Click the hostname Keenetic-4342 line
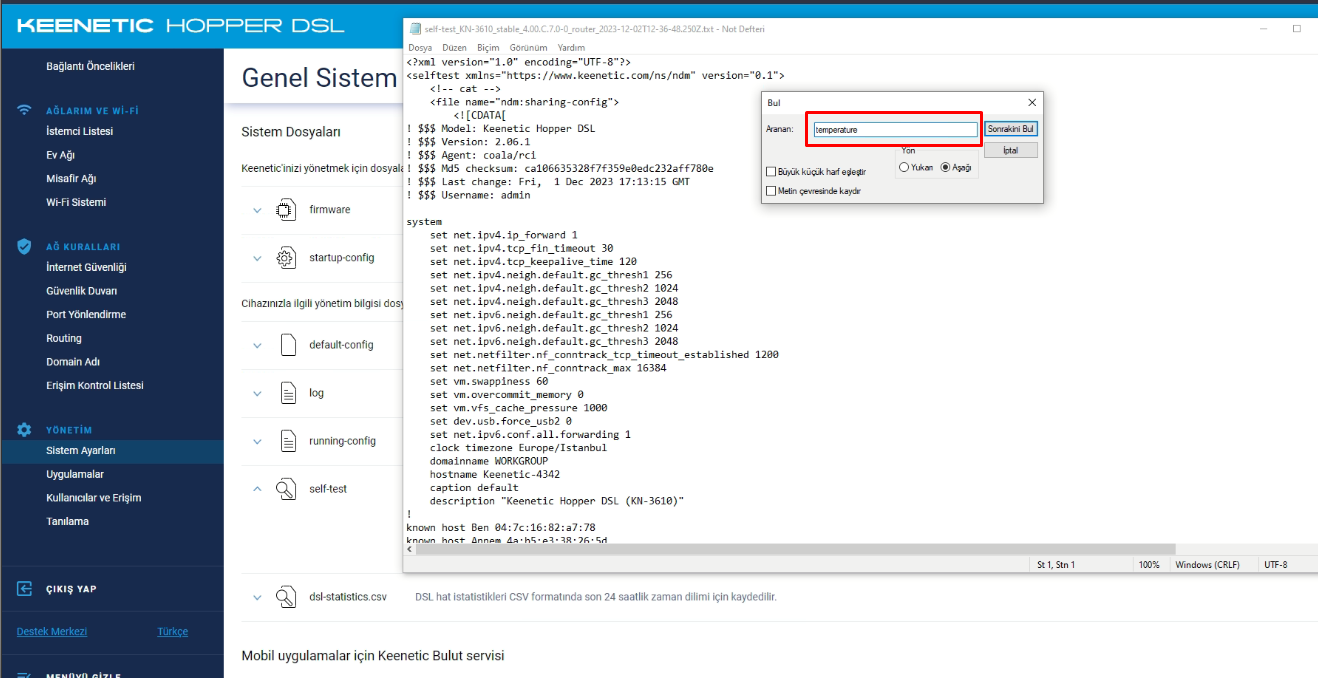This screenshot has width=1318, height=678. (x=496, y=474)
